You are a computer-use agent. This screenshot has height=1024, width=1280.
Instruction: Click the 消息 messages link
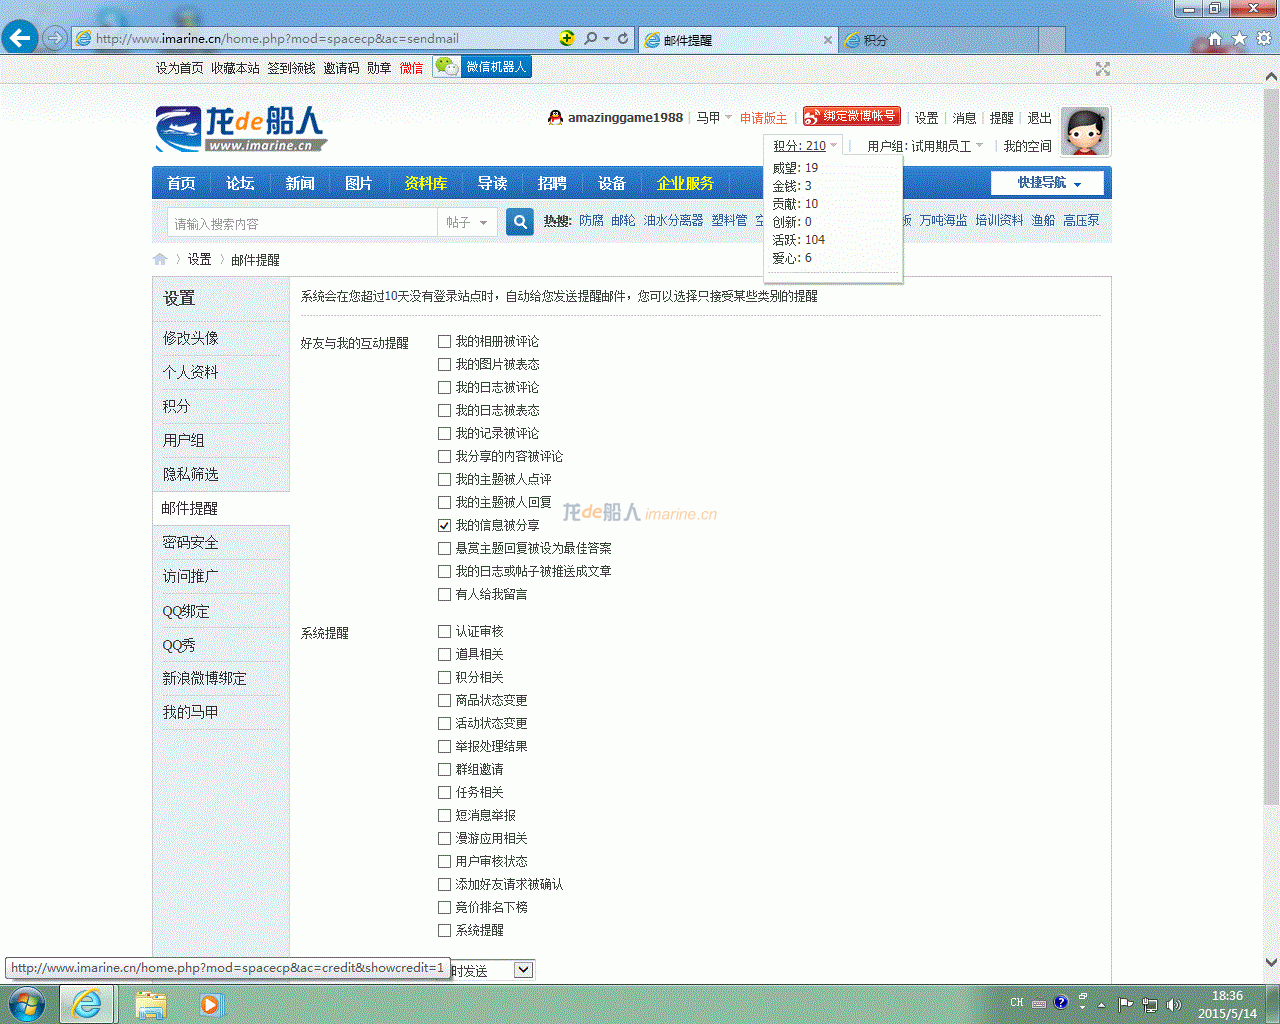tap(964, 118)
